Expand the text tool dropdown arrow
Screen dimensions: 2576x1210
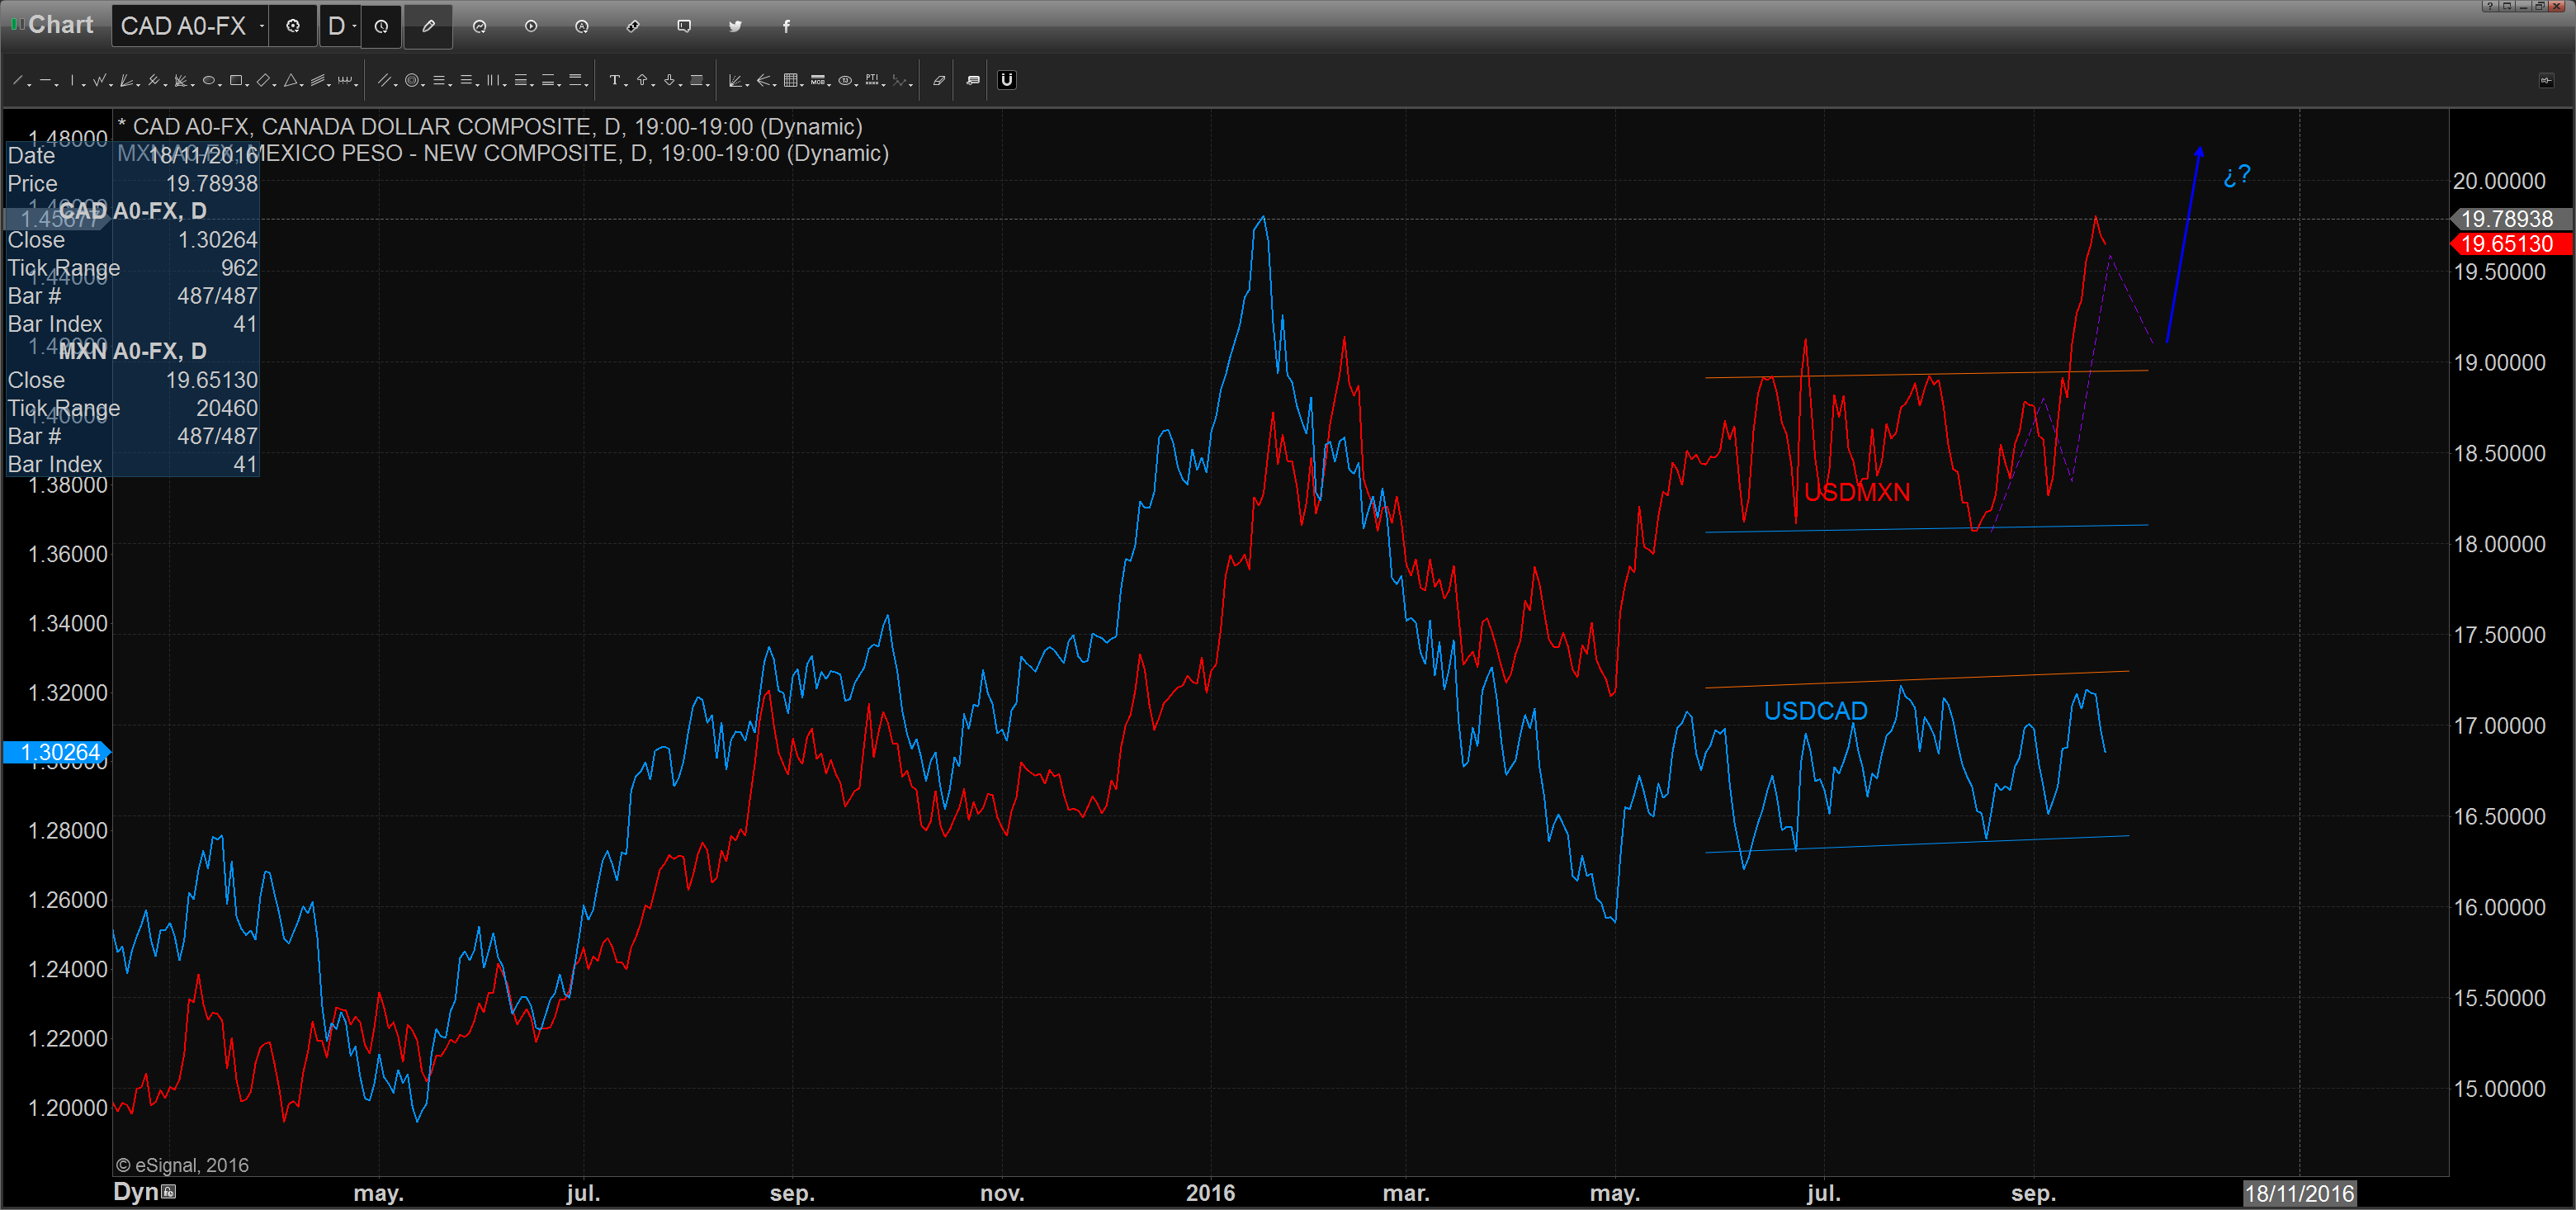(626, 85)
